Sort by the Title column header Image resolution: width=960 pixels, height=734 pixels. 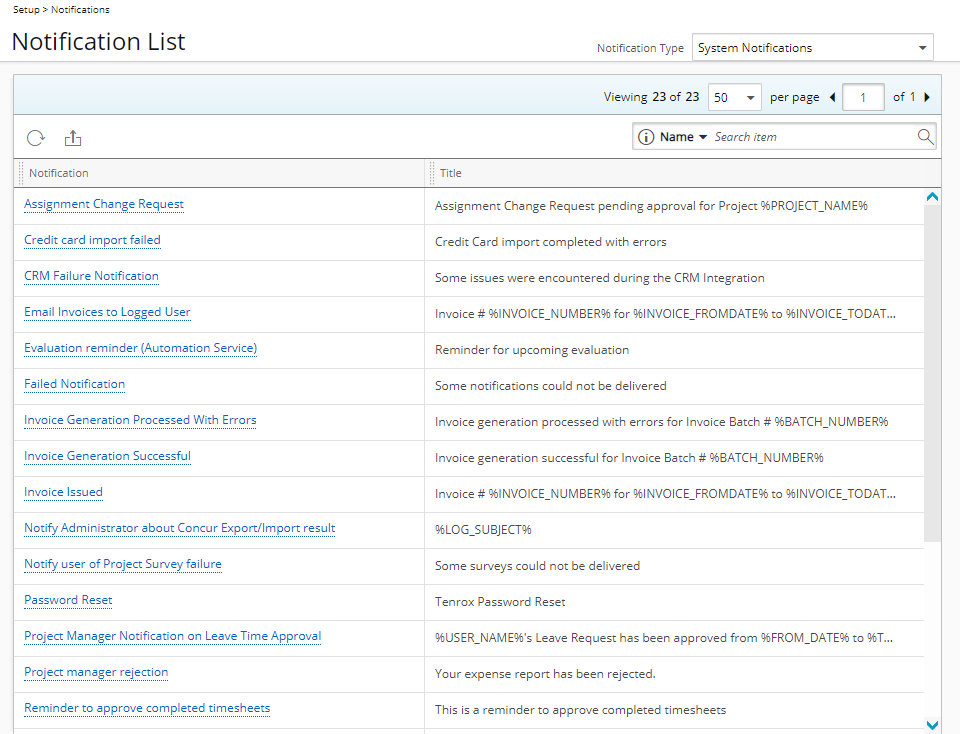coord(451,173)
